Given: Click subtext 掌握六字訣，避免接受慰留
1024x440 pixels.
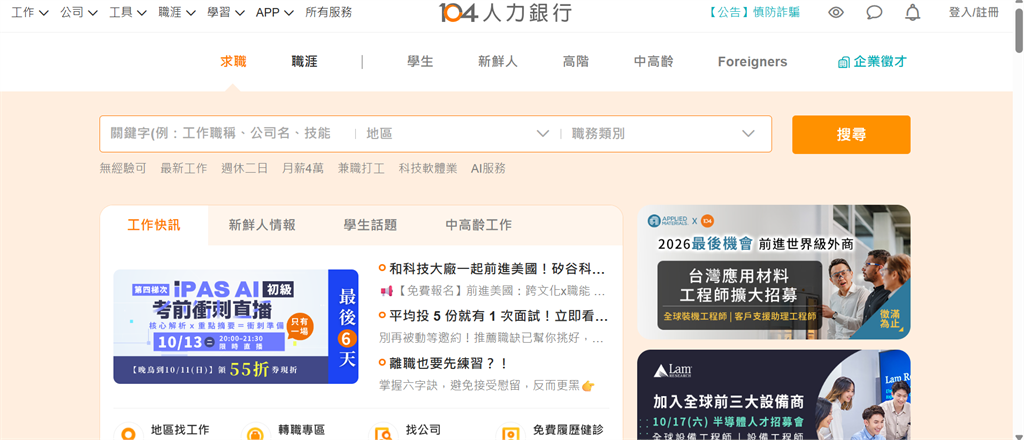Looking at the screenshot, I should pos(487,385).
